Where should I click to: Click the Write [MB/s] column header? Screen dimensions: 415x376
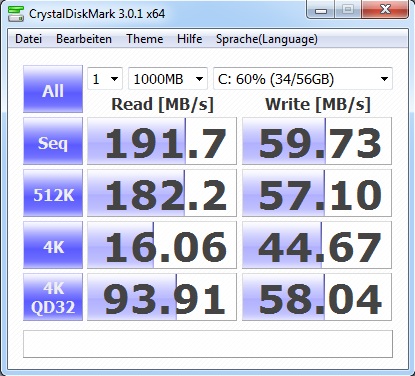pyautogui.click(x=318, y=104)
